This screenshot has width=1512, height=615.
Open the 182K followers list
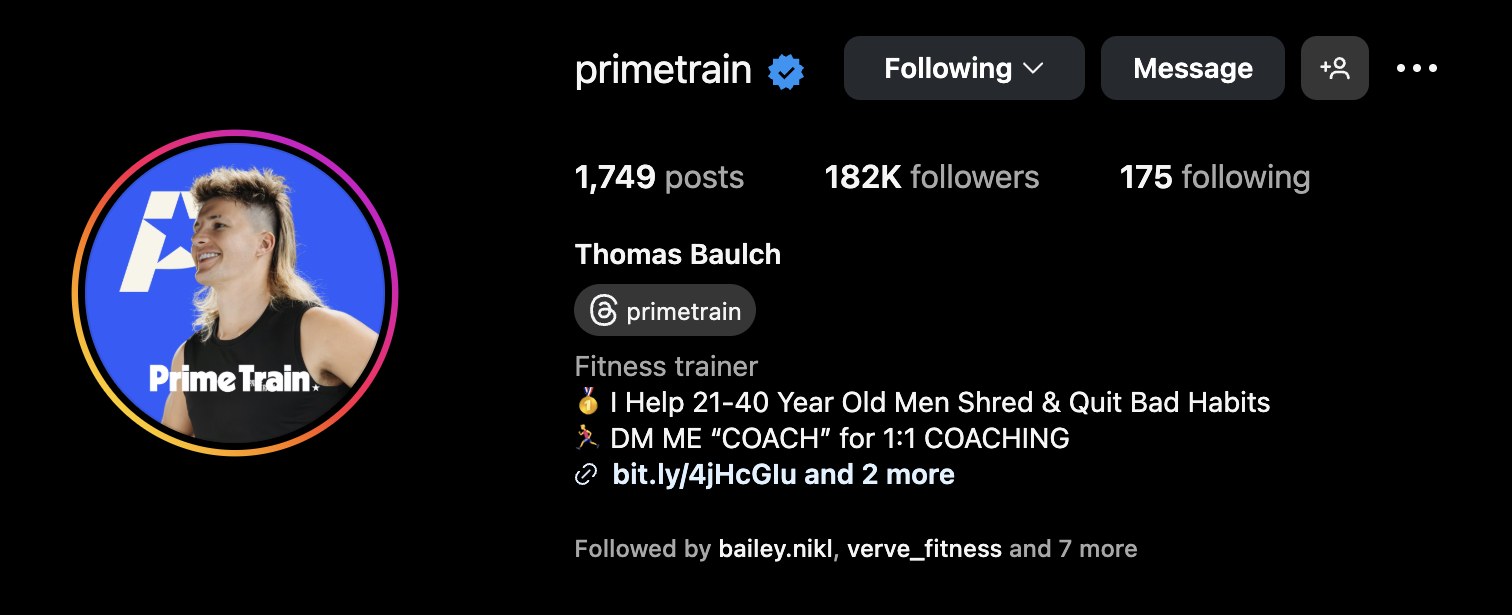[931, 178]
